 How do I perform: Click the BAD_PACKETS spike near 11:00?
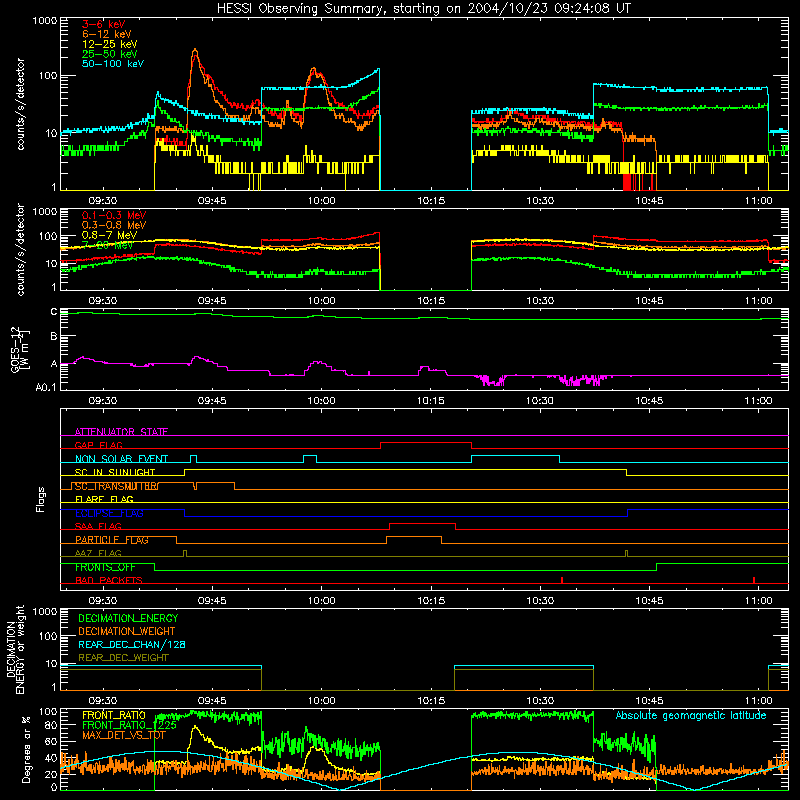point(754,580)
